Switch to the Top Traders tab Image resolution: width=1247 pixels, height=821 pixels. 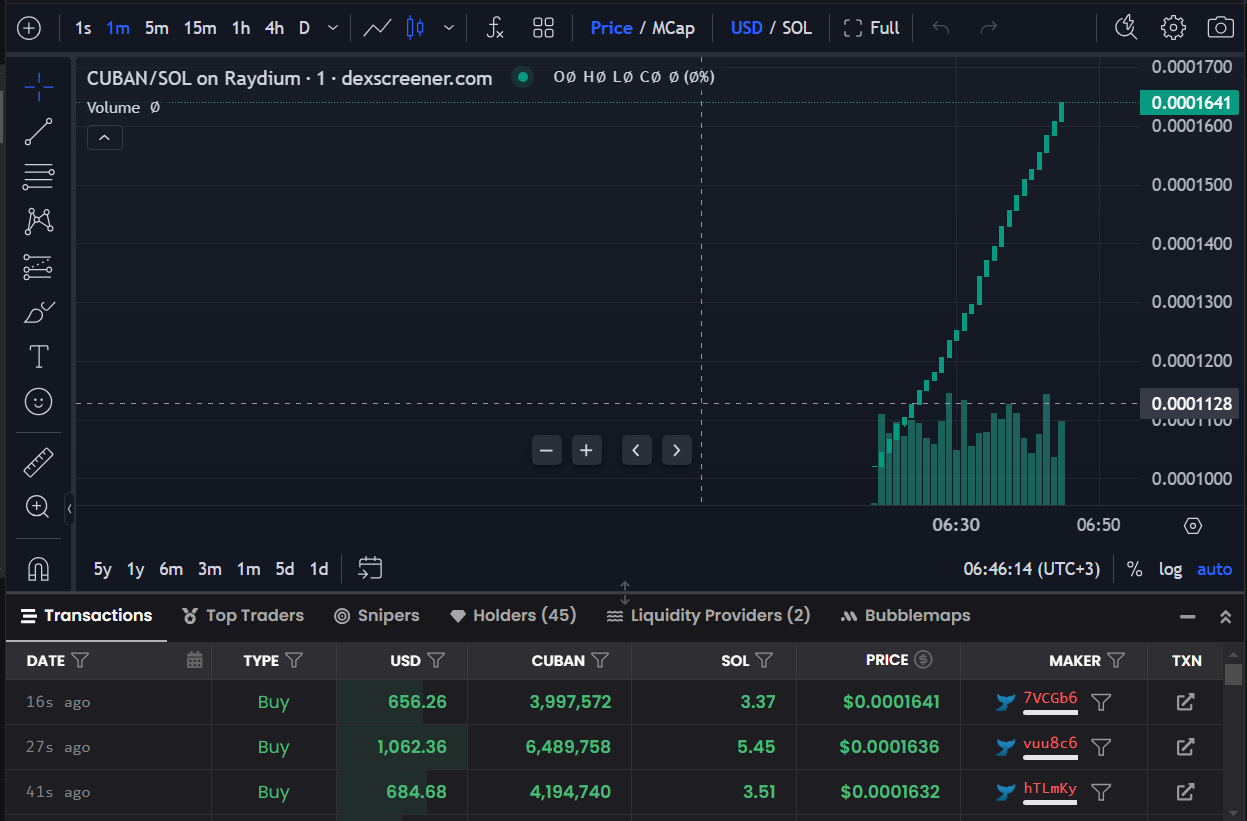(x=243, y=616)
